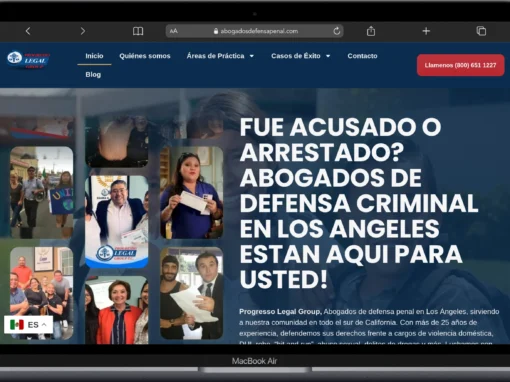This screenshot has height=382, width=510.
Task: Go back with the browser back arrow
Action: click(28, 31)
